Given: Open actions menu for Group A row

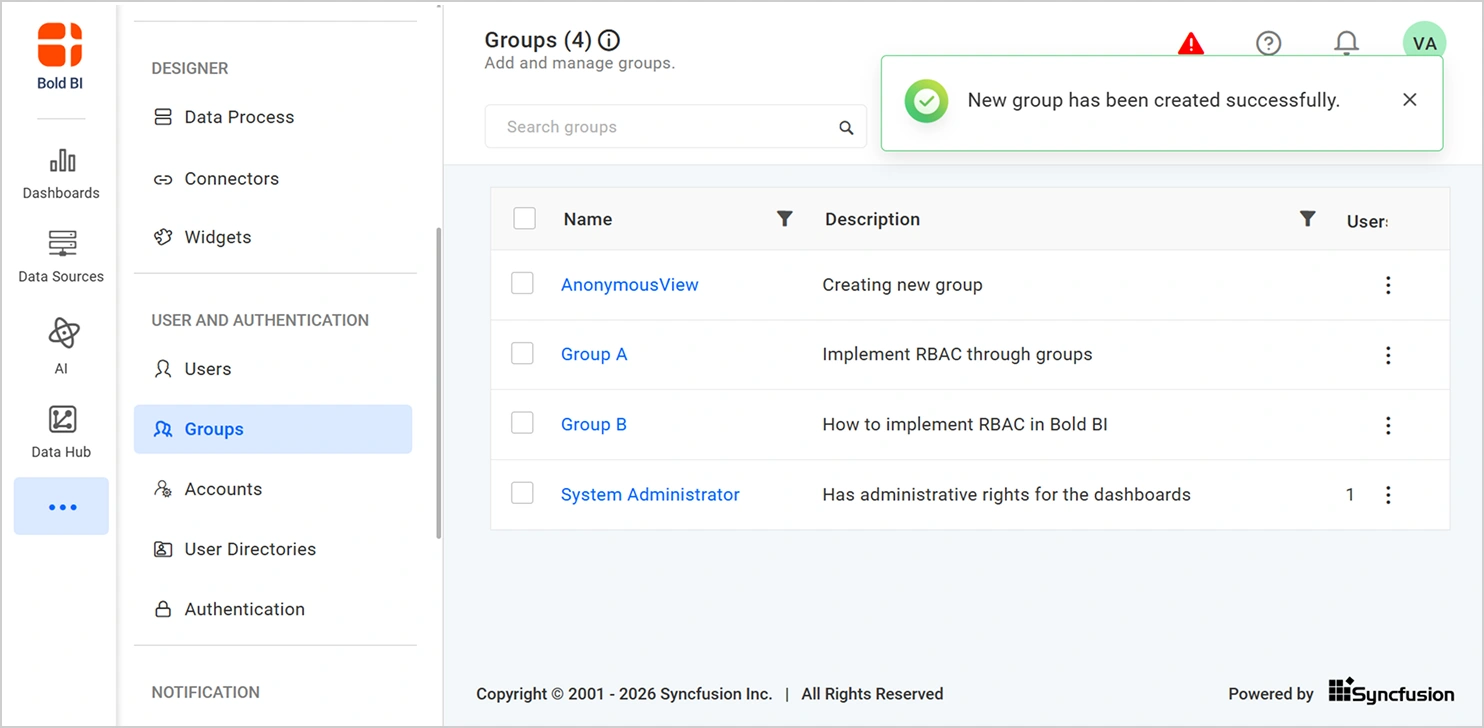Looking at the screenshot, I should click(1388, 355).
